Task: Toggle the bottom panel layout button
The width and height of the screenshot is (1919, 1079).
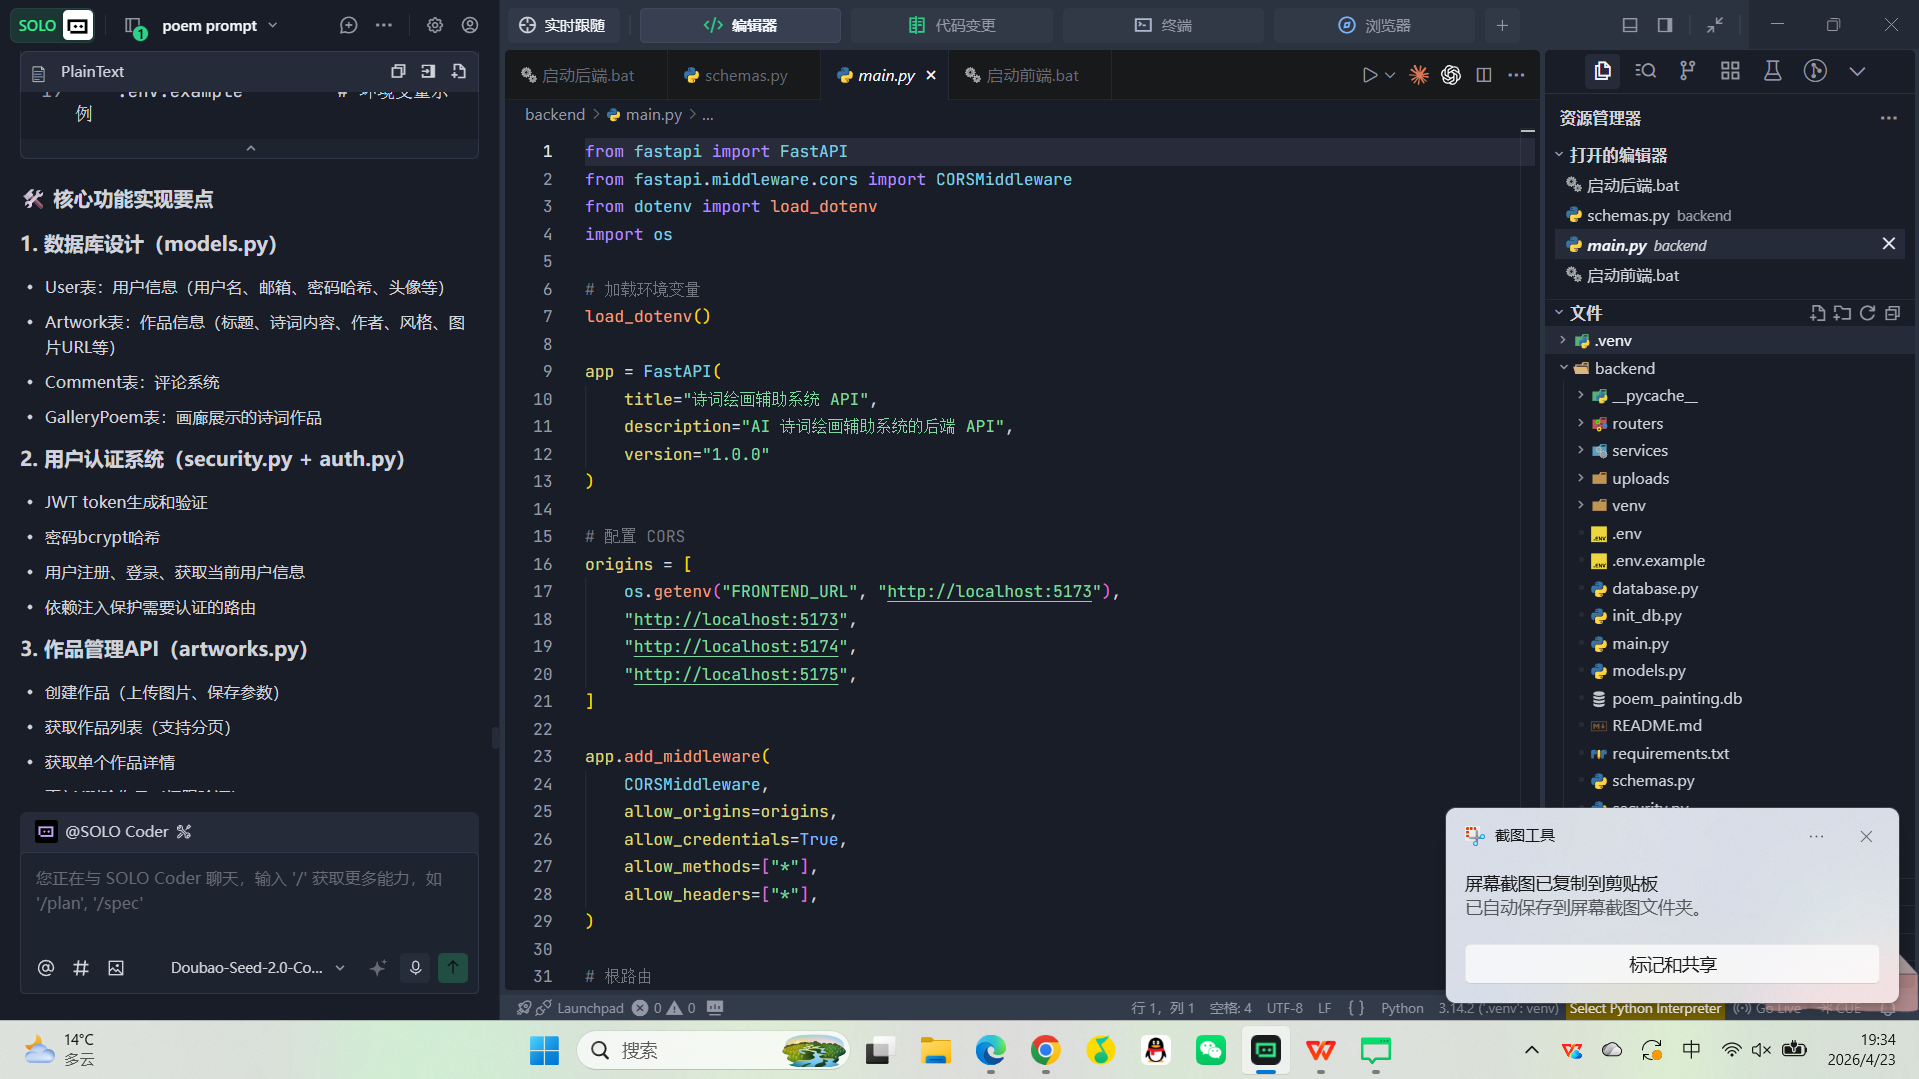Action: (1630, 25)
